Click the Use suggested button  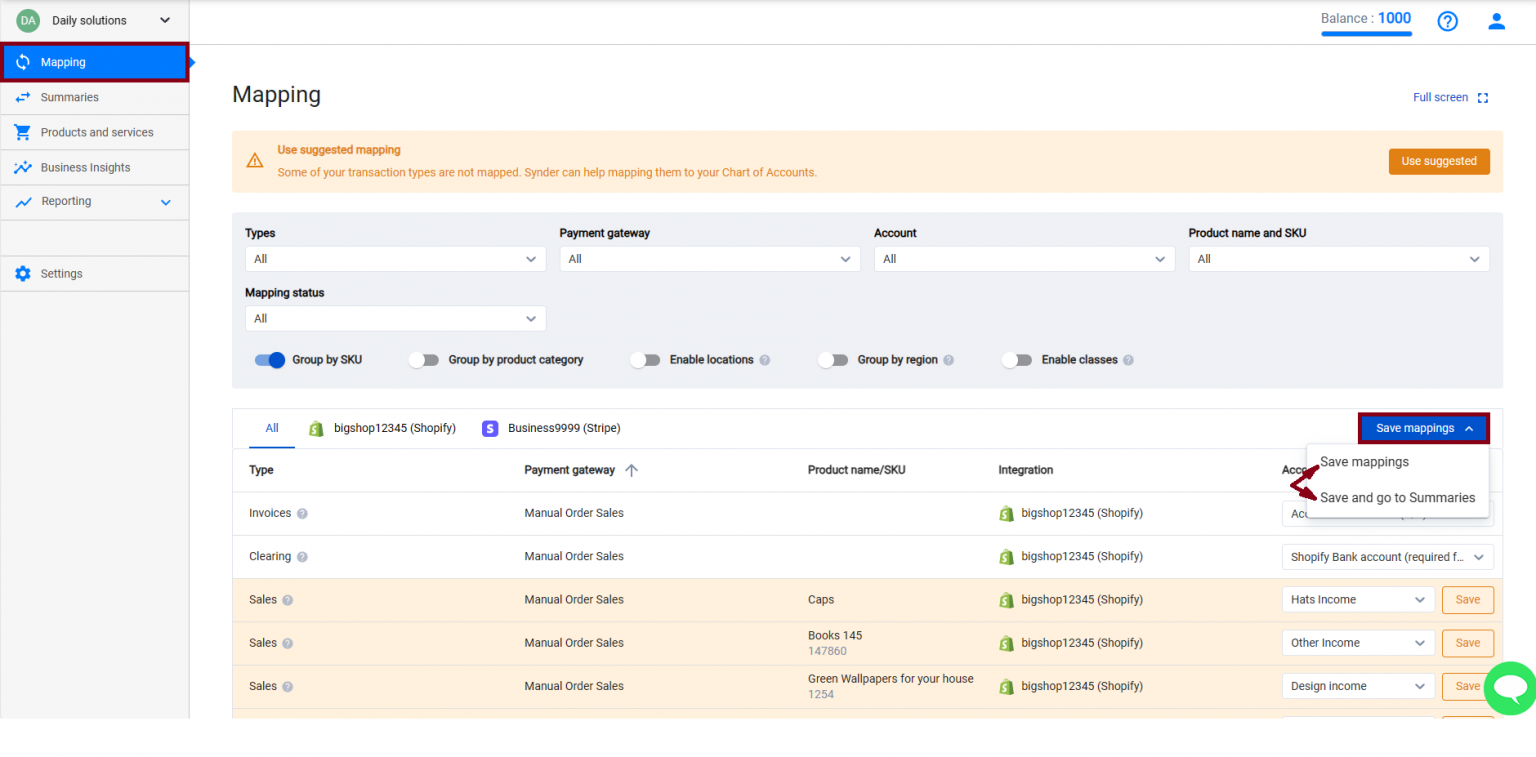point(1439,161)
